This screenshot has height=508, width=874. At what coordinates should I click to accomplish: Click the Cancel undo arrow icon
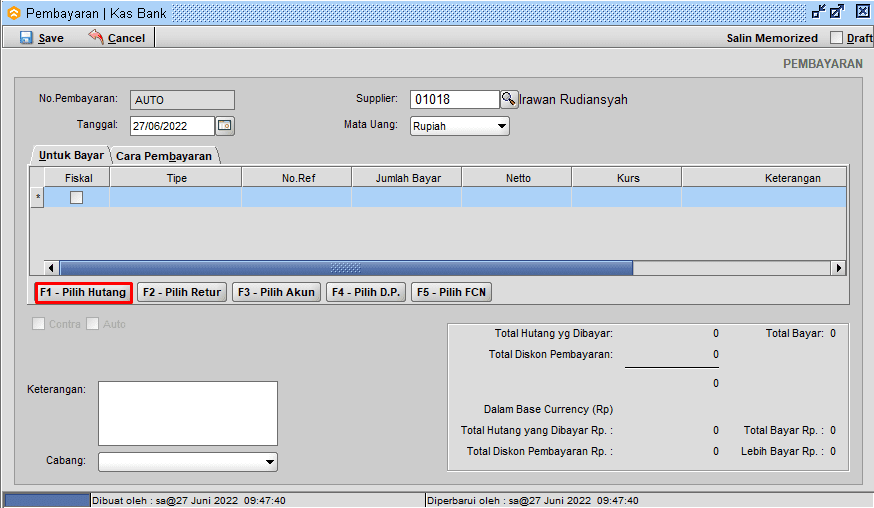(x=96, y=37)
